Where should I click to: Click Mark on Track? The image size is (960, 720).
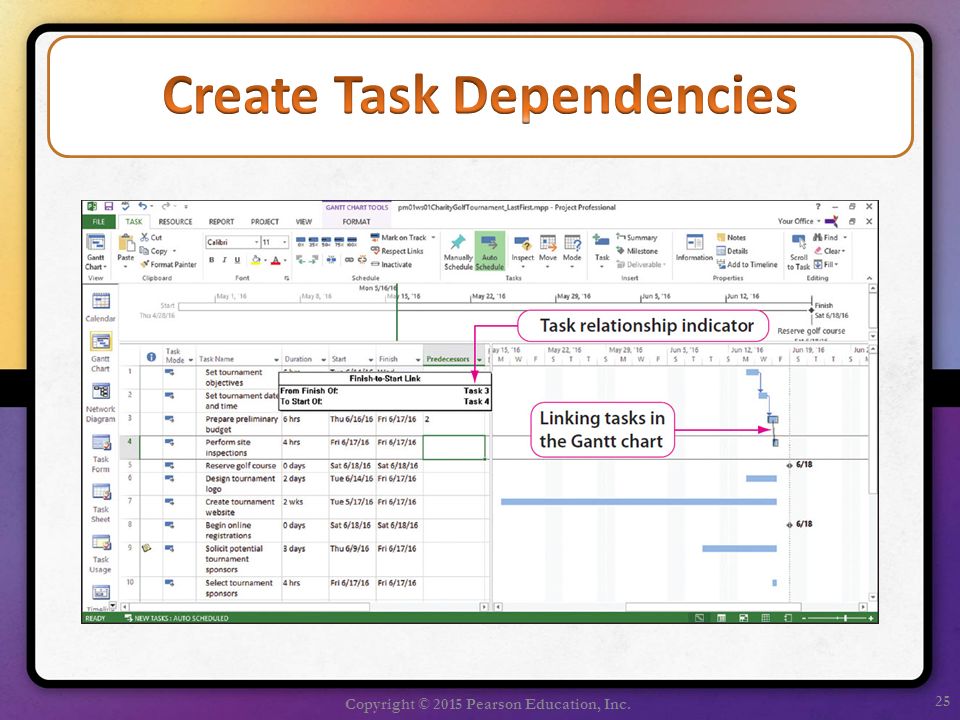click(398, 238)
